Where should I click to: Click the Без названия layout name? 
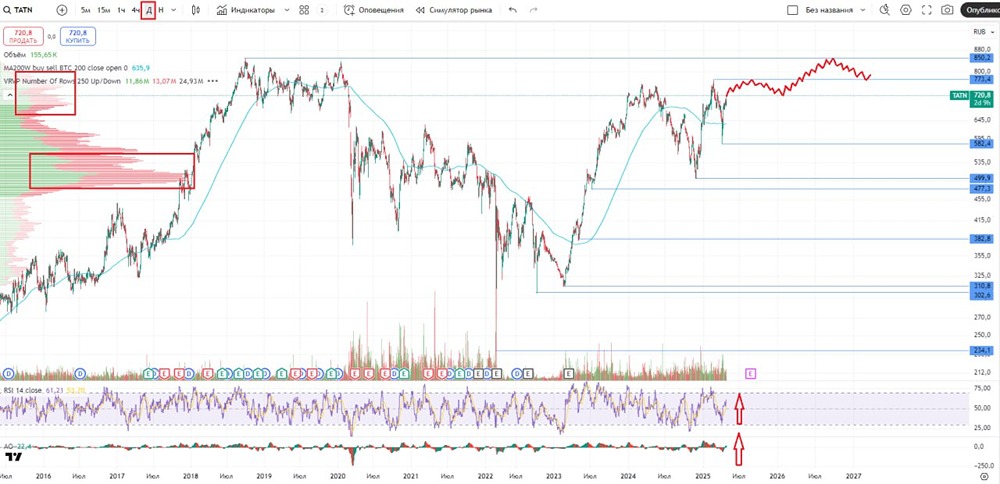(829, 10)
